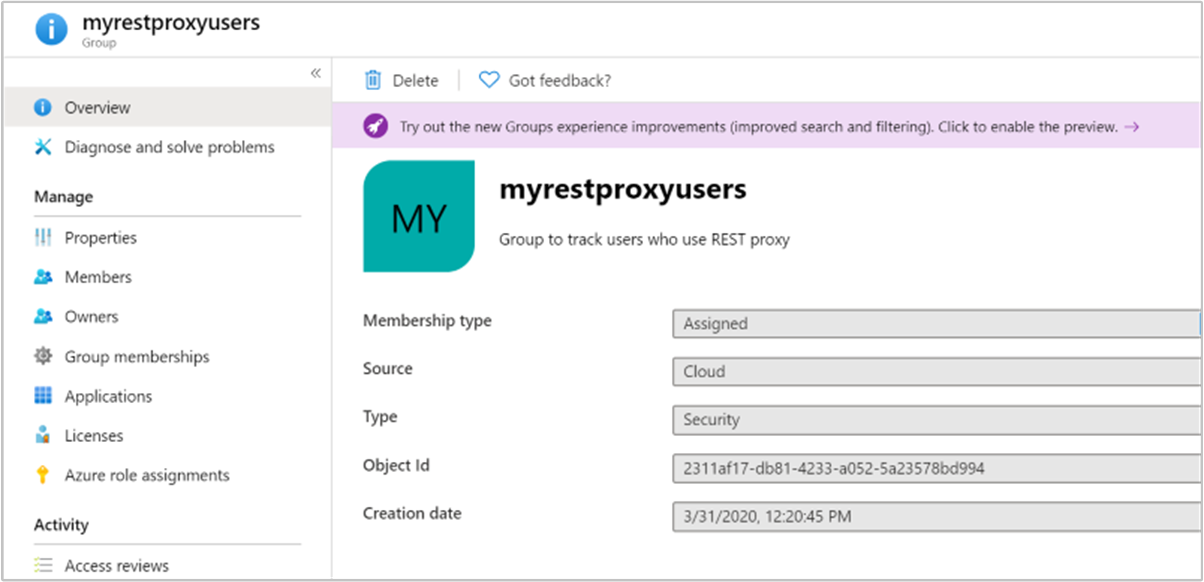1204x582 pixels.
Task: Click the Applications grid icon
Action: (43, 396)
